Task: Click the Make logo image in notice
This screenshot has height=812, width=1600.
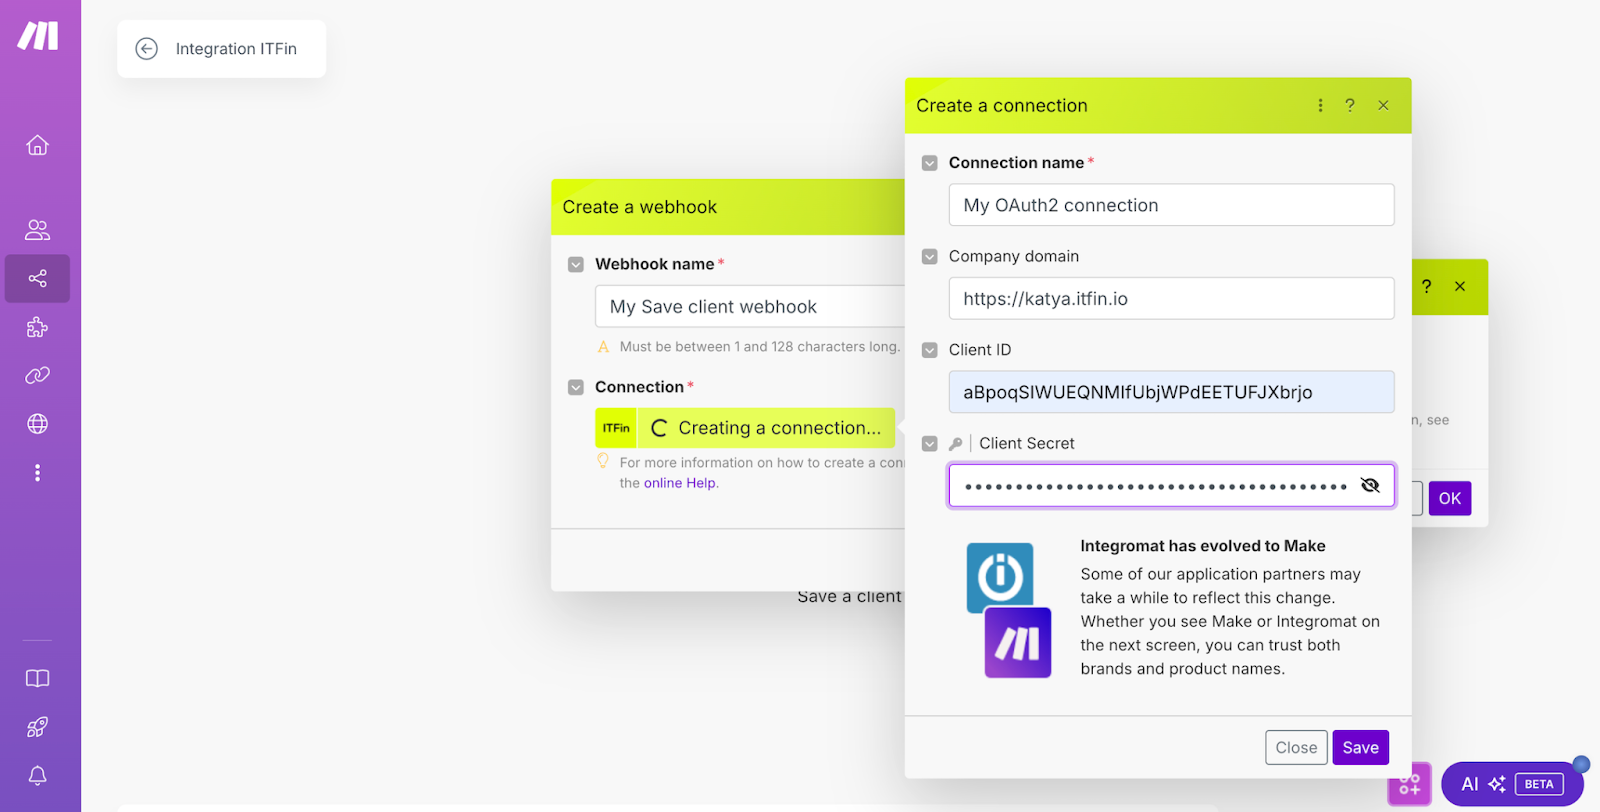Action: (x=1018, y=643)
